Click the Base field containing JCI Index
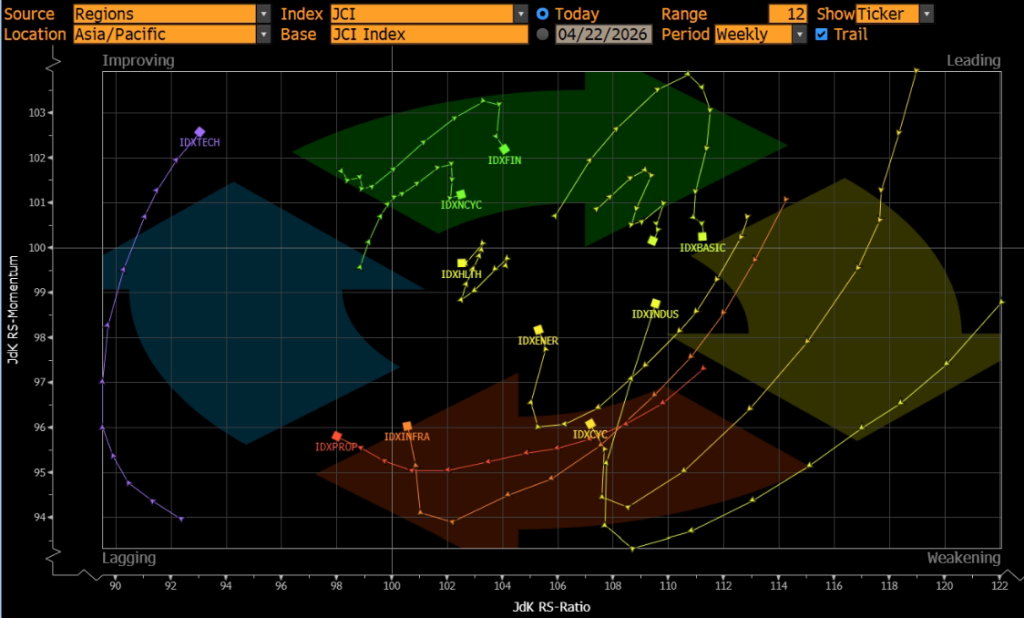 pyautogui.click(x=428, y=34)
